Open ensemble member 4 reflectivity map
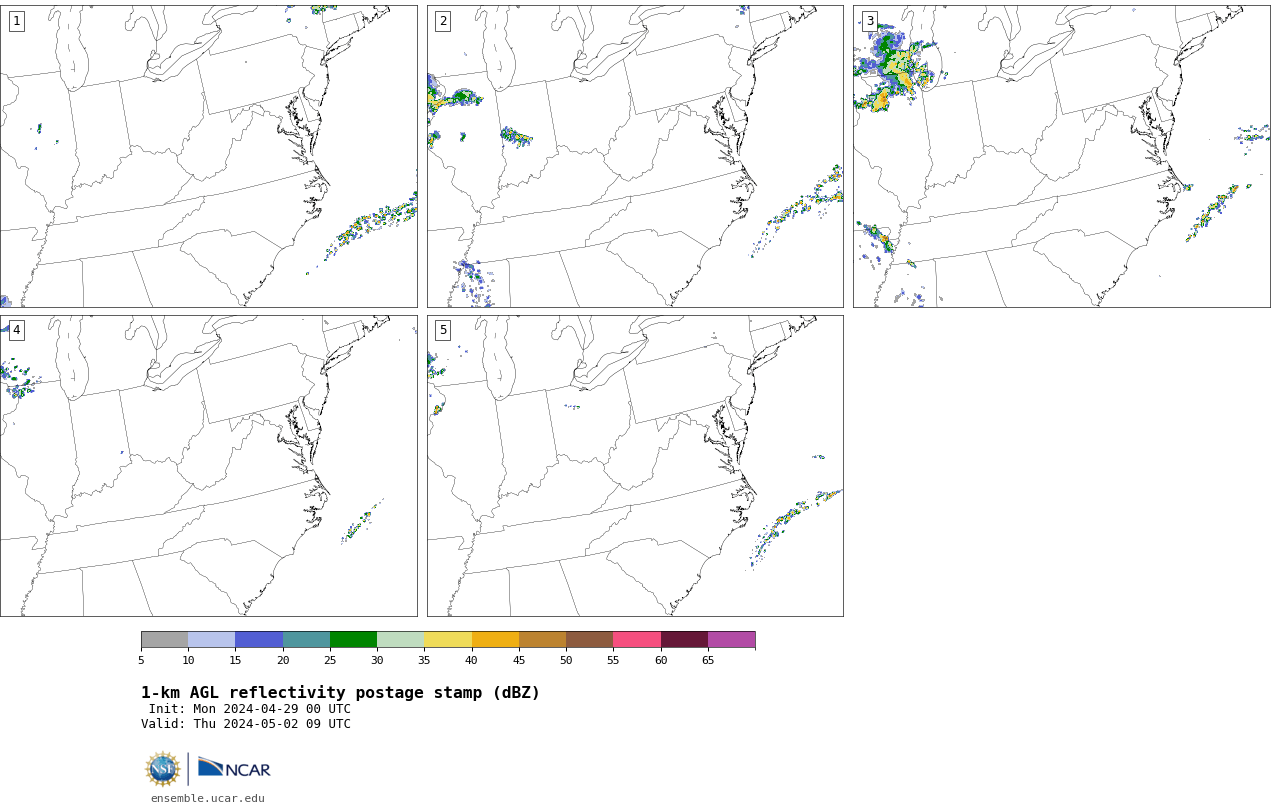The height and width of the screenshot is (809, 1280). point(208,466)
